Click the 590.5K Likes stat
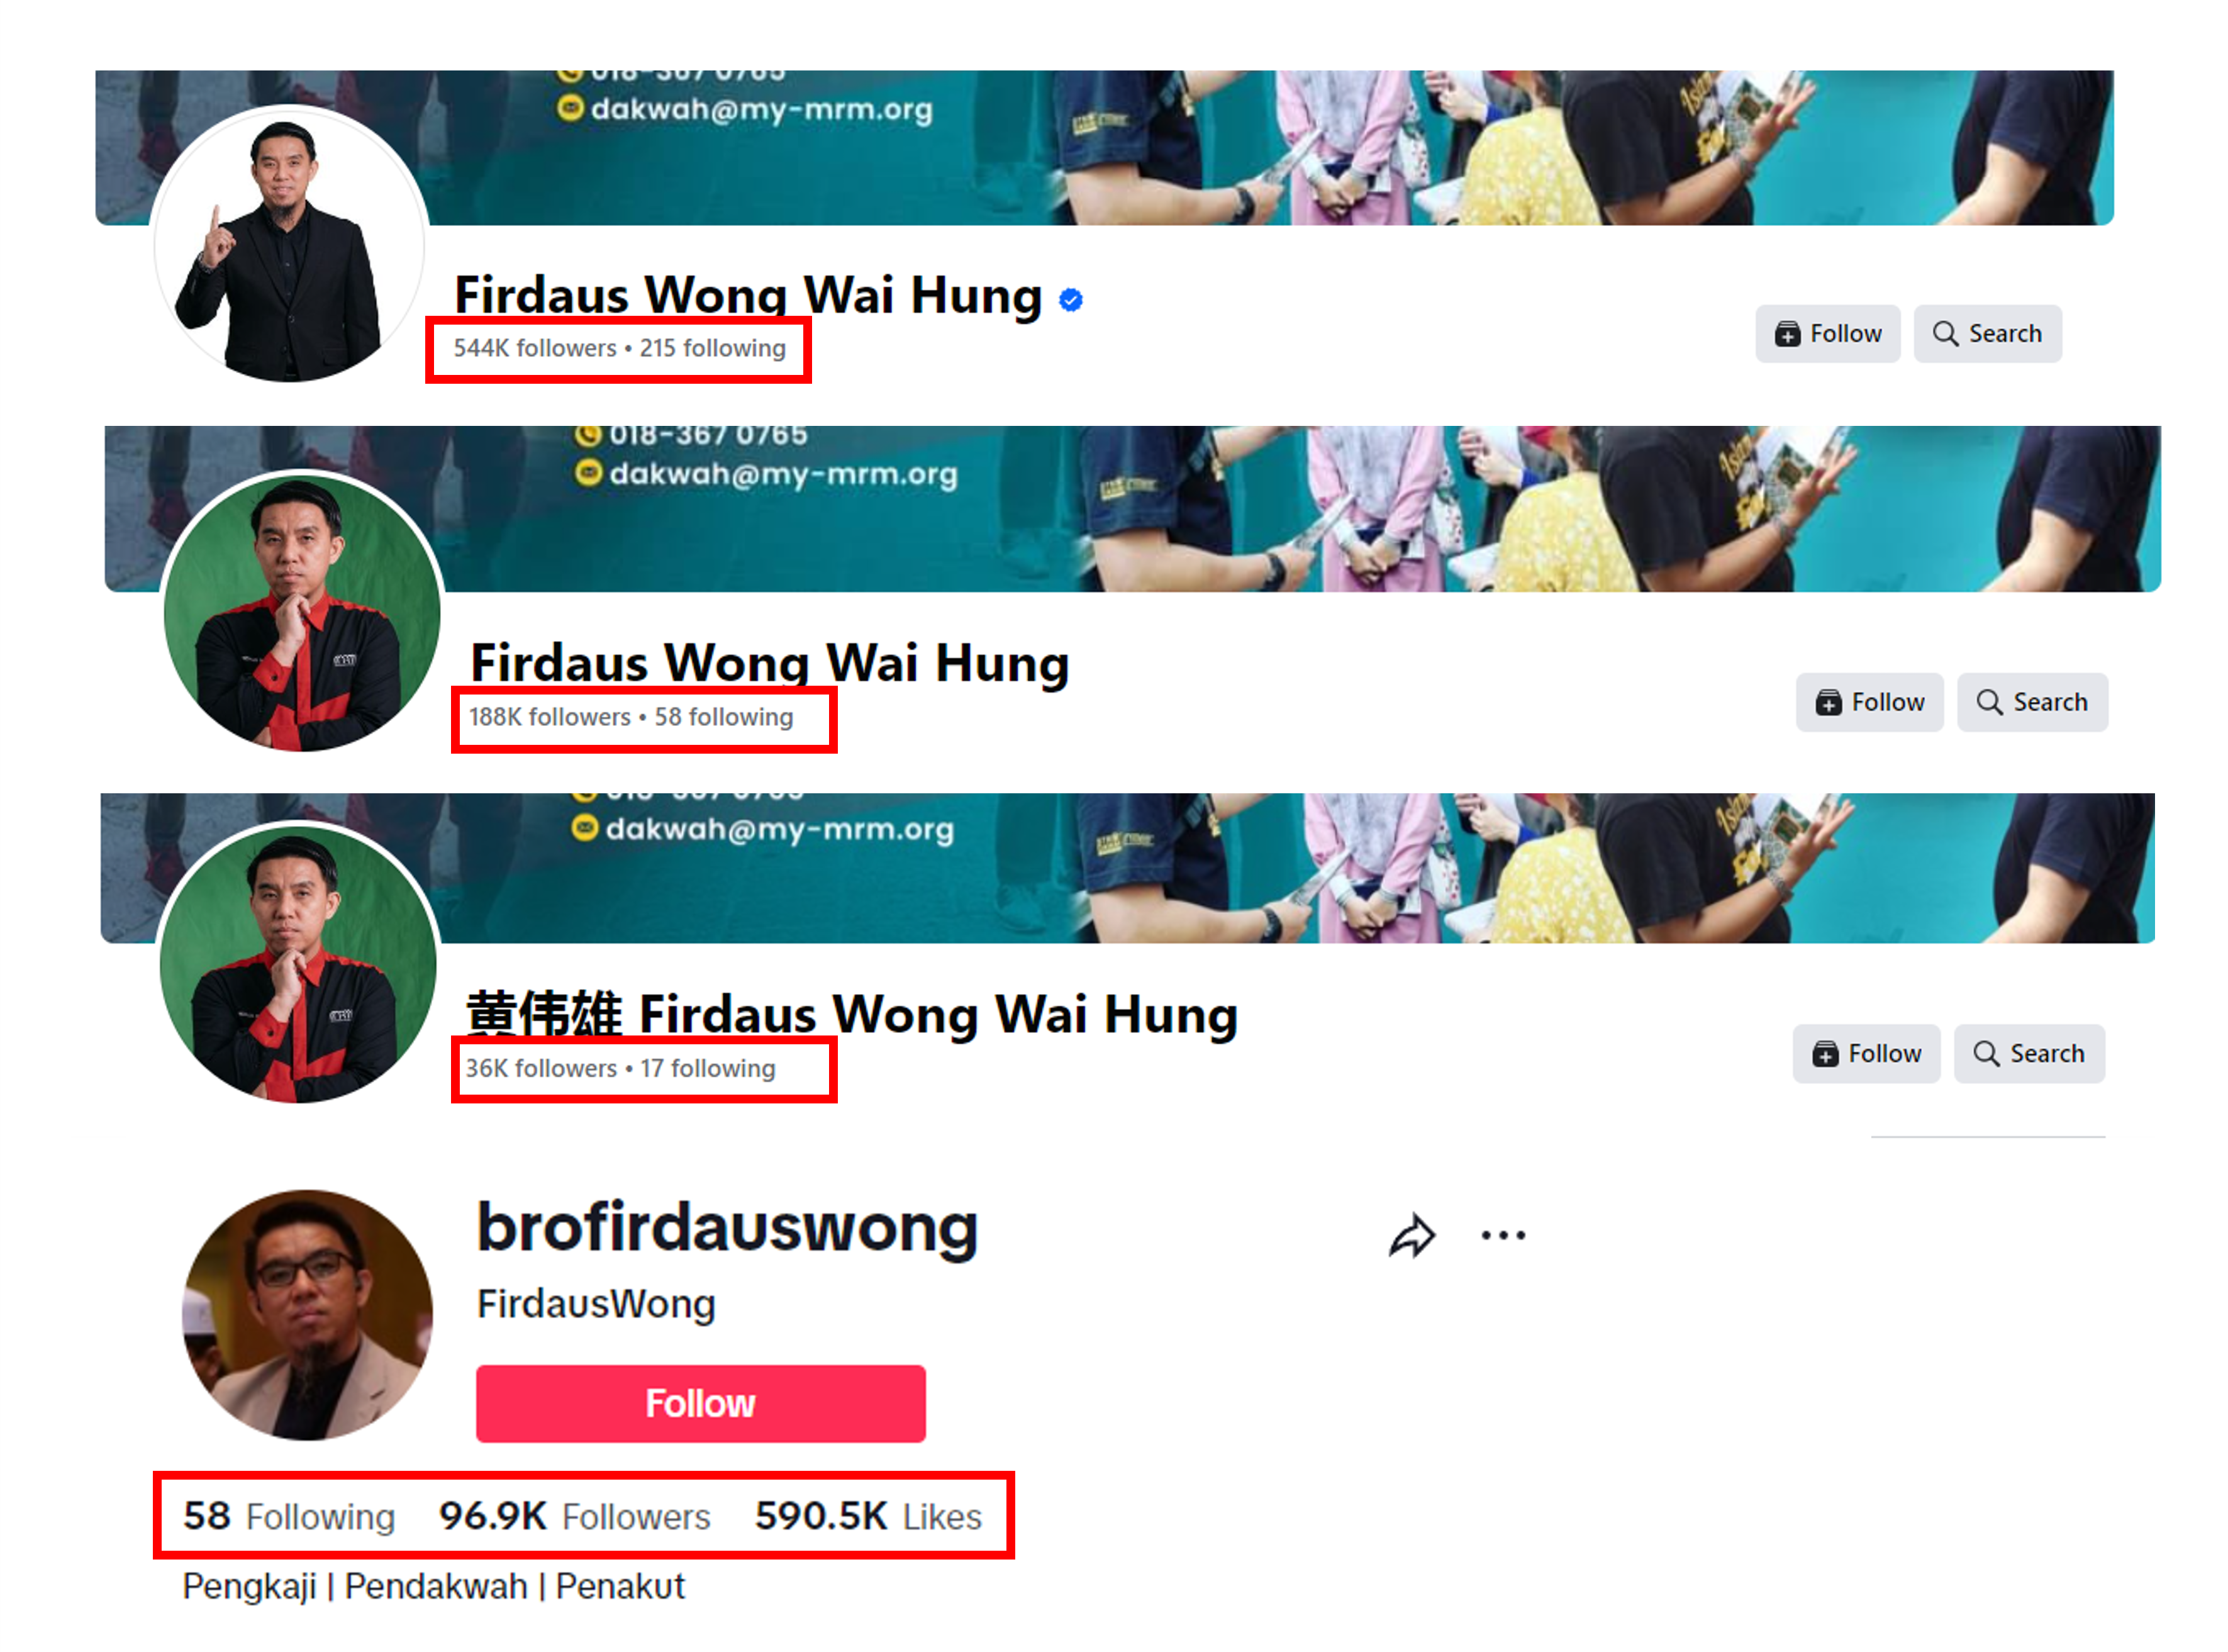 (x=868, y=1516)
